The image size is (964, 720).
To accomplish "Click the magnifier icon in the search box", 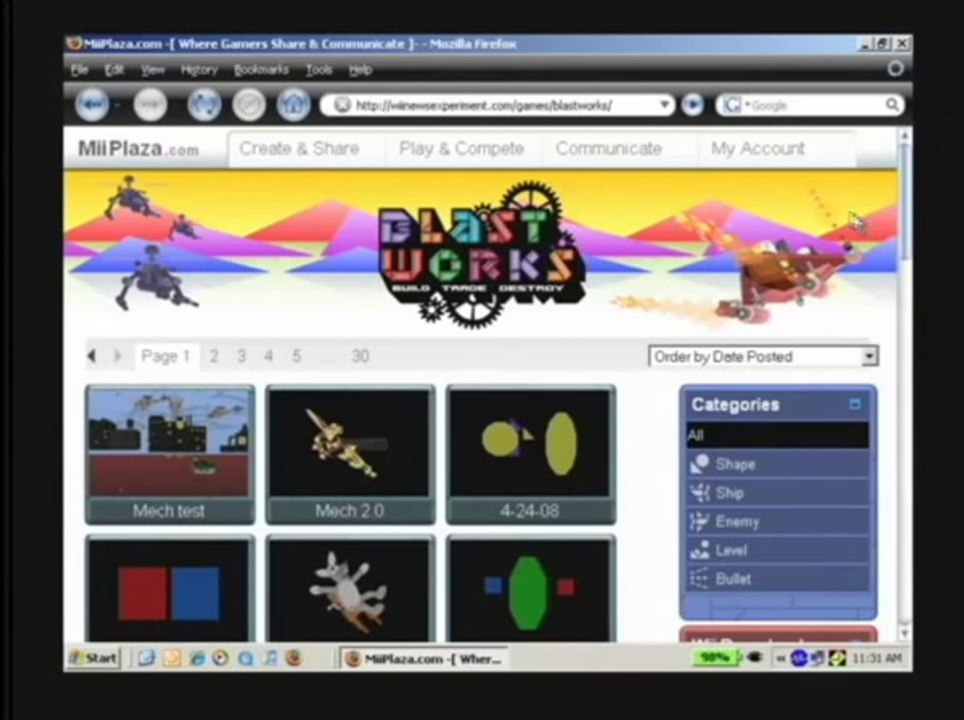I will click(891, 105).
